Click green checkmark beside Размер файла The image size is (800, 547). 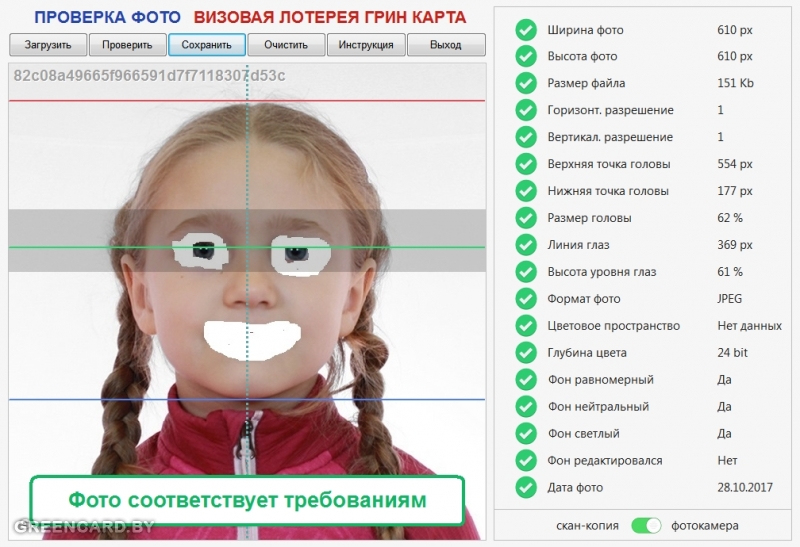coord(526,83)
